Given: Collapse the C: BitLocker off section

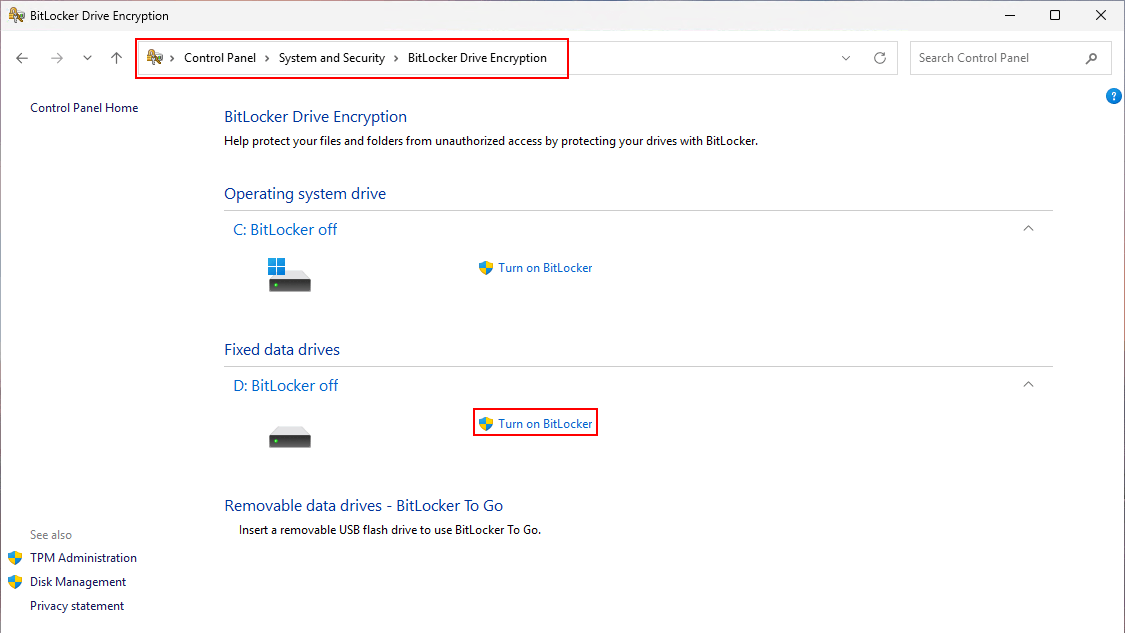Looking at the screenshot, I should [1028, 228].
